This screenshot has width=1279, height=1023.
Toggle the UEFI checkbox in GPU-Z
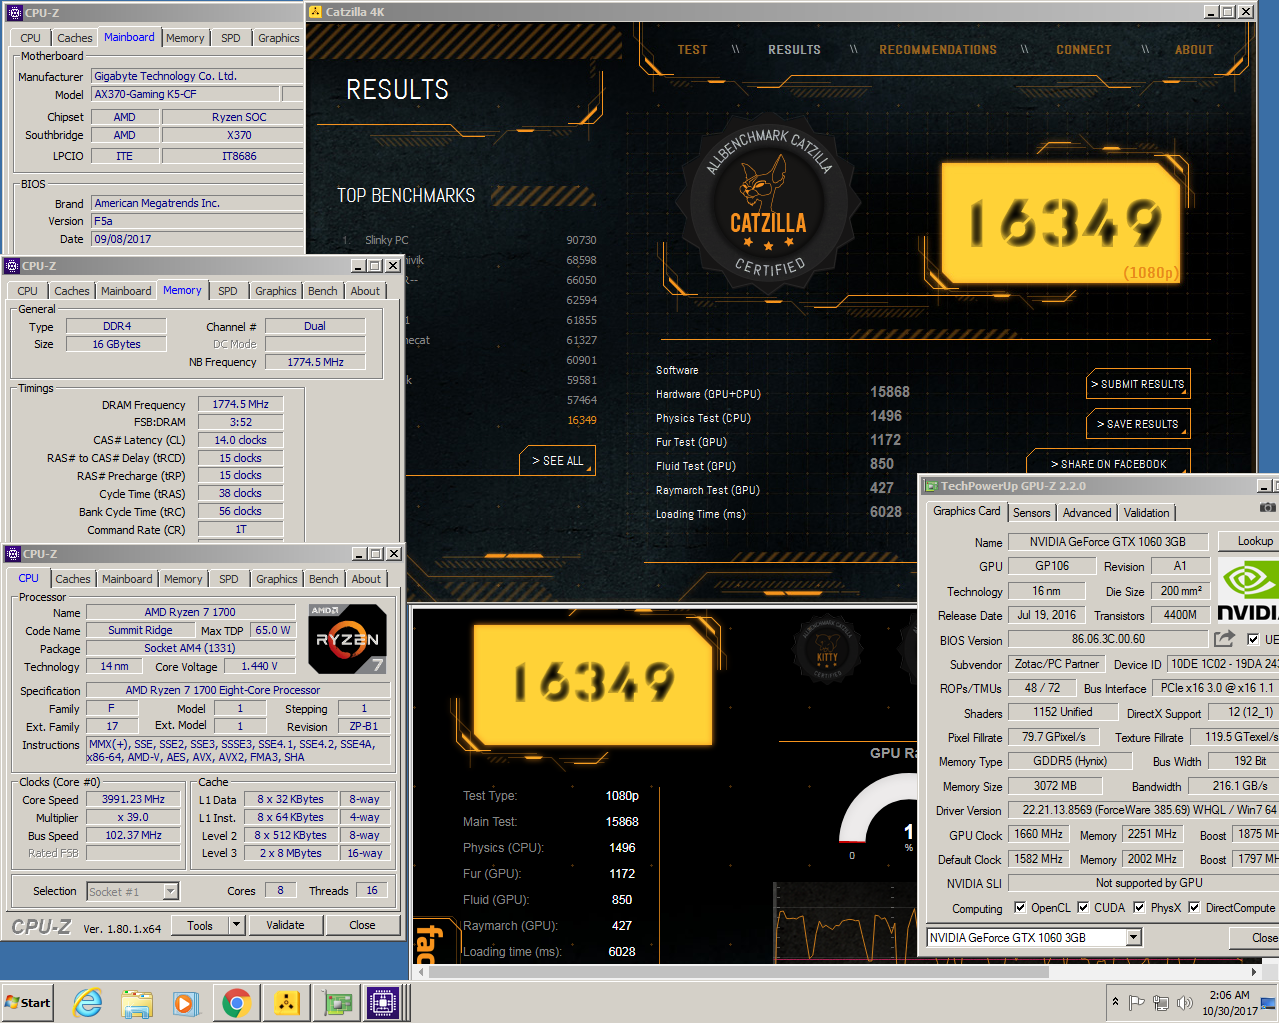pos(1253,639)
